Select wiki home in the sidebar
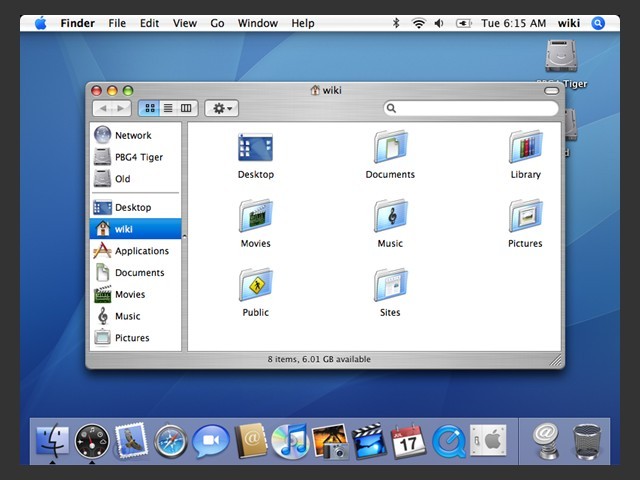The image size is (640, 480). [x=135, y=229]
